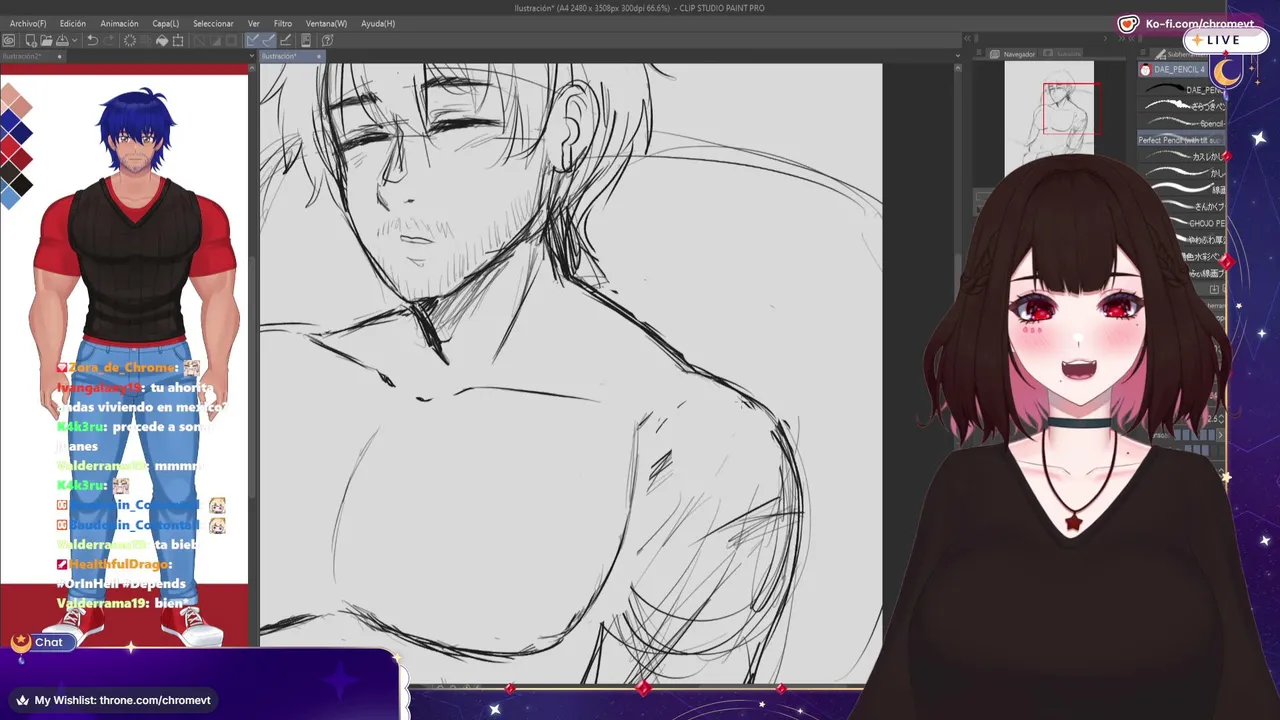The width and height of the screenshot is (1280, 720).
Task: Click the wishlist gift tag icon
Action: pyautogui.click(x=22, y=700)
